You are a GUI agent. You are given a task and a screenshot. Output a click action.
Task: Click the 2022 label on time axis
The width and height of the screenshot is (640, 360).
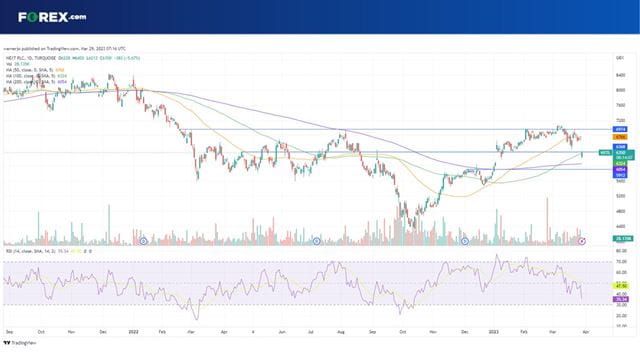coord(133,332)
